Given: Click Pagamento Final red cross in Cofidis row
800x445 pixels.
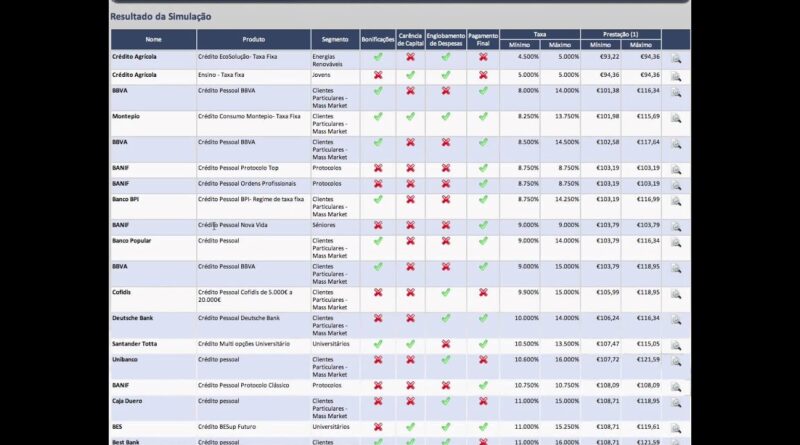Looking at the screenshot, I should coord(483,292).
